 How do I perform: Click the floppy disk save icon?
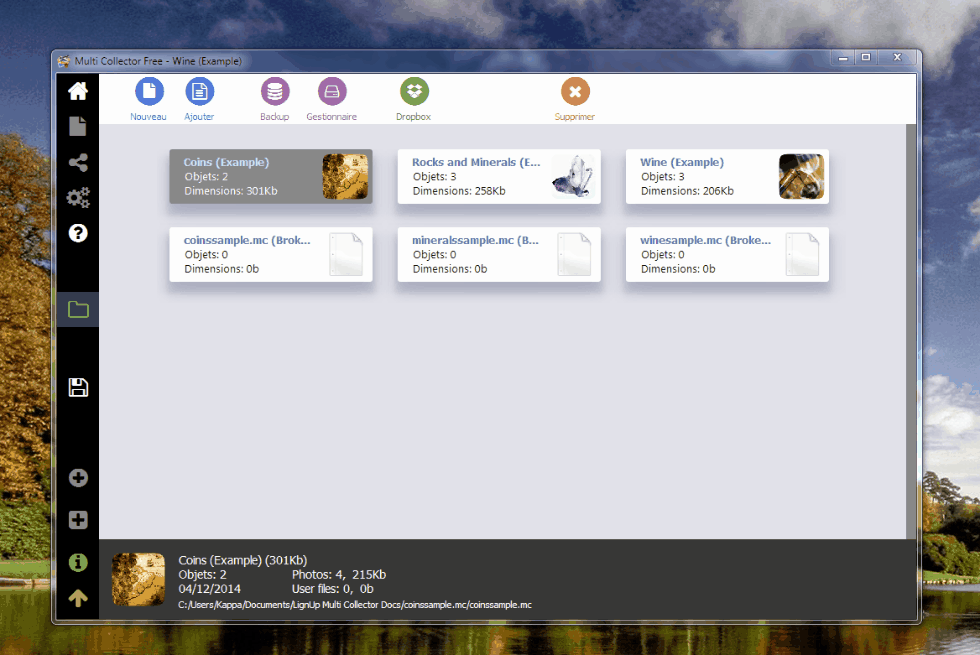pos(78,388)
